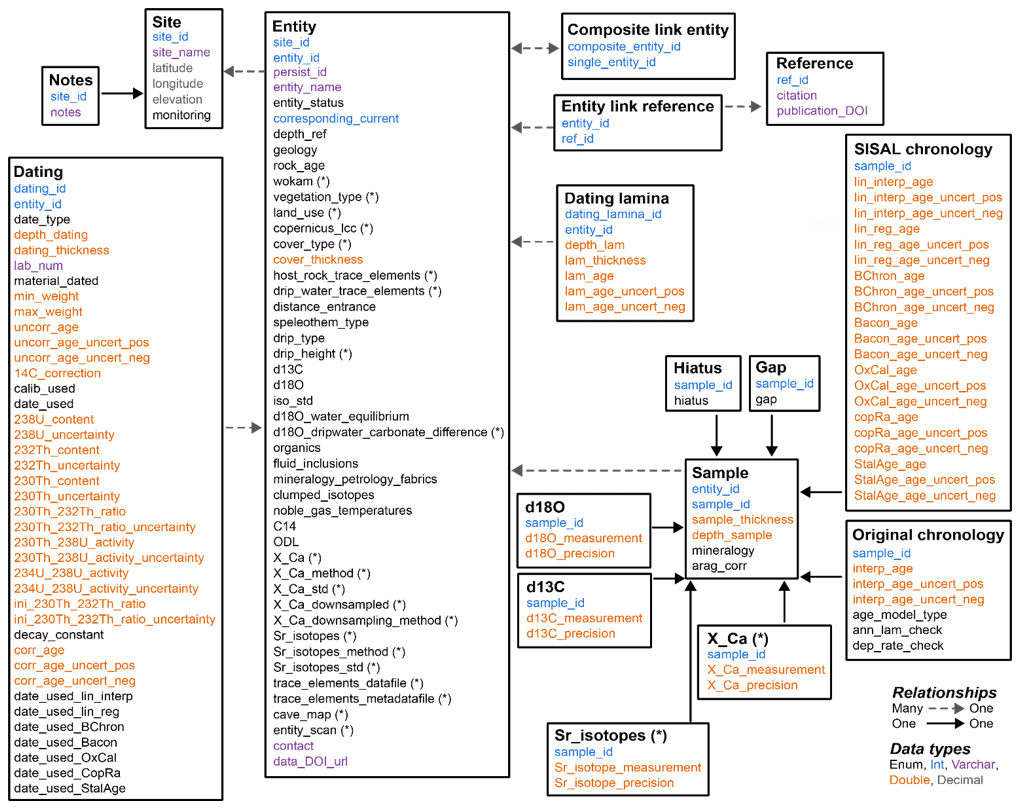Click the Sr_isotopes (*) table heading
Screen dimensions: 1021x810
(610, 735)
